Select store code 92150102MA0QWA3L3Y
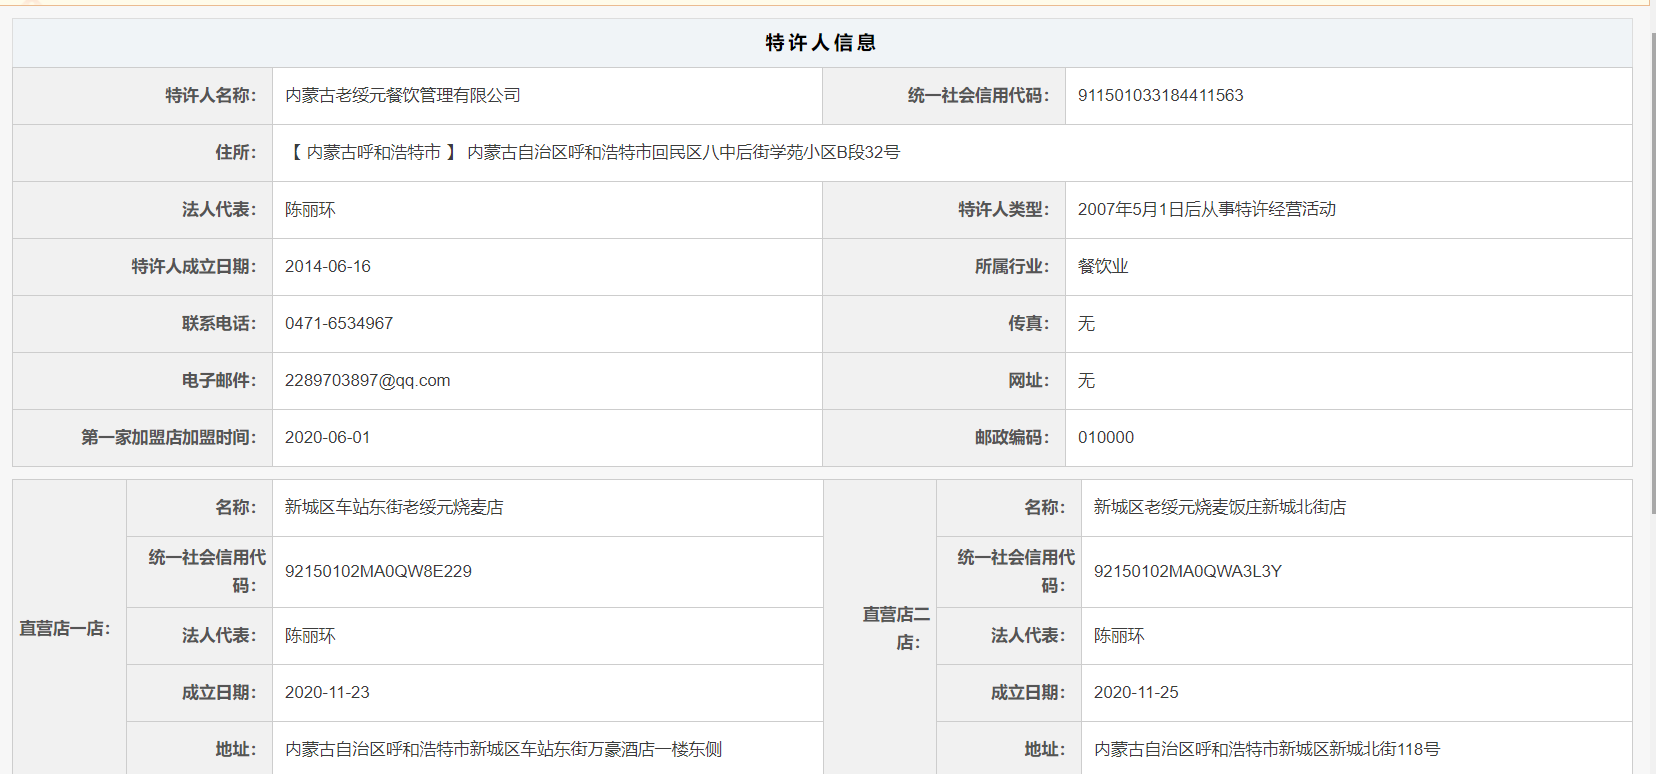This screenshot has height=774, width=1656. pyautogui.click(x=1187, y=572)
